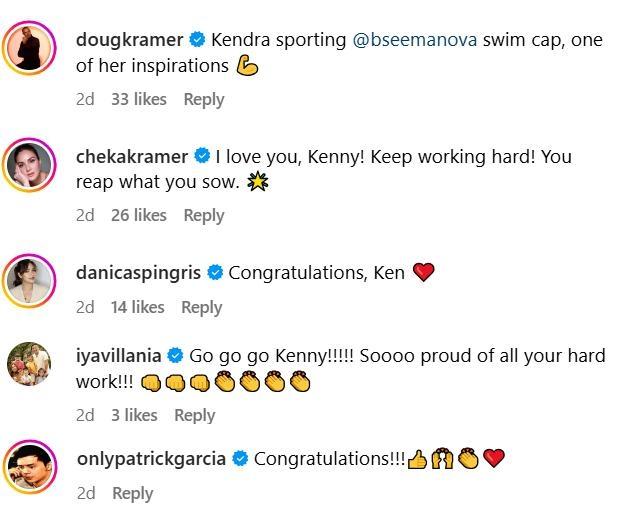Reply to danicaspingris's congratulations comment

(x=201, y=308)
